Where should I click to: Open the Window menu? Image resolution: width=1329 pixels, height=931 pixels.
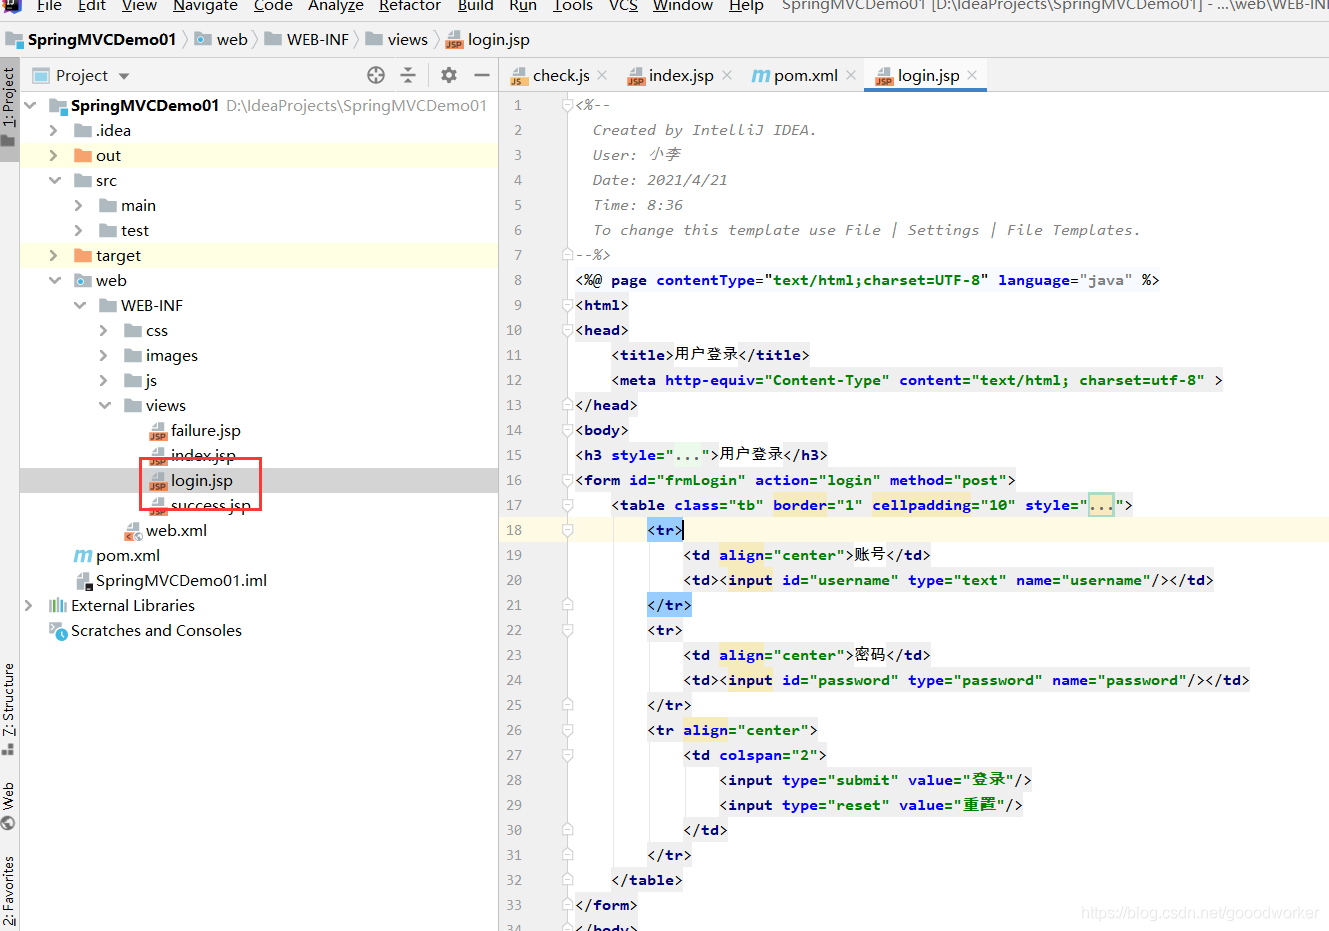(x=683, y=6)
